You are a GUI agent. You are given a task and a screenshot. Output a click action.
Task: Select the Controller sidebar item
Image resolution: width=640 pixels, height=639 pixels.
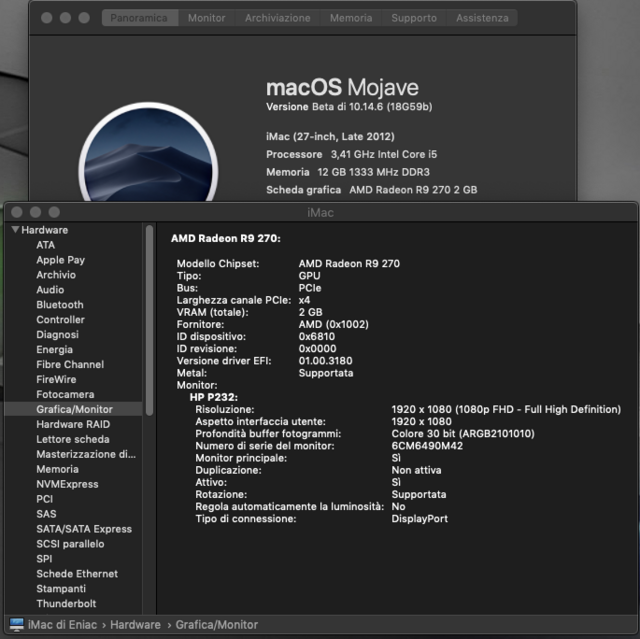[60, 320]
